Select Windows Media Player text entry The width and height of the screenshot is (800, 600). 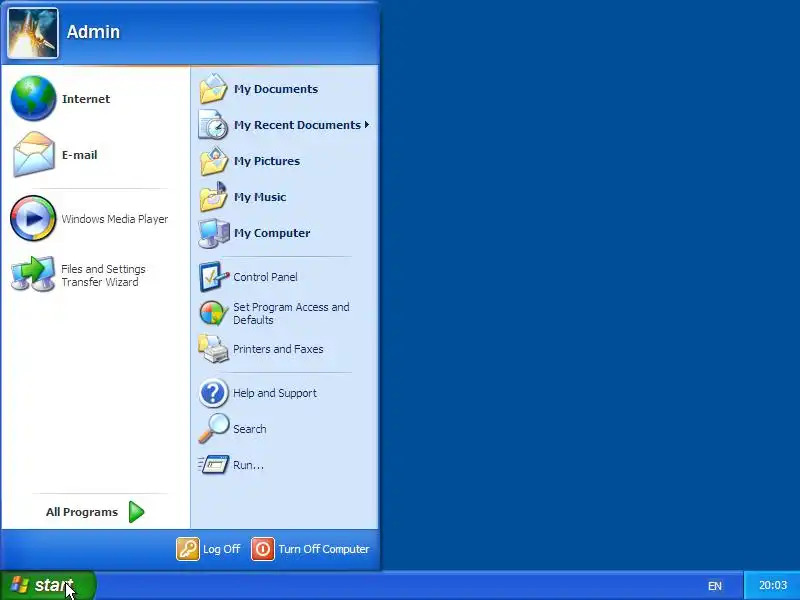click(114, 219)
